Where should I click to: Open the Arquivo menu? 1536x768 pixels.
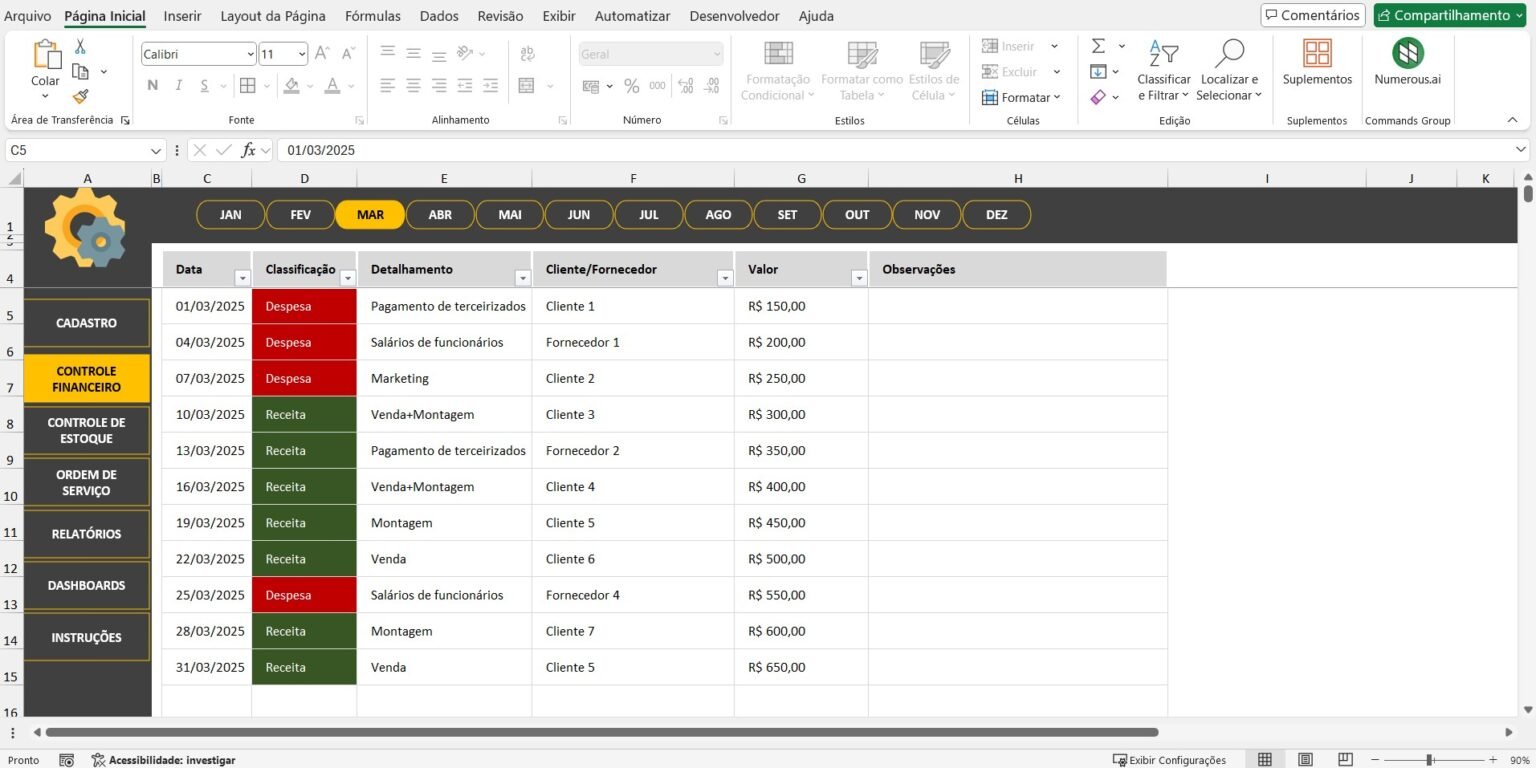28,16
